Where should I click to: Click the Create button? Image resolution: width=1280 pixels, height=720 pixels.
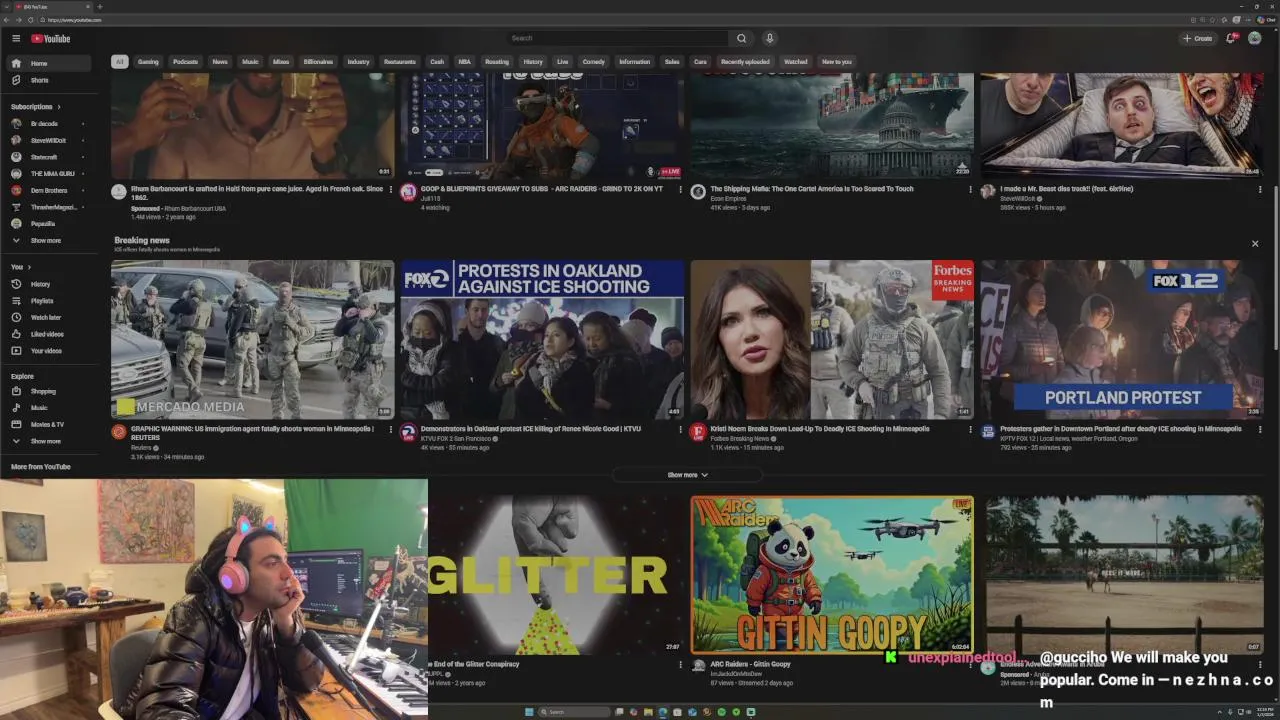[1197, 38]
